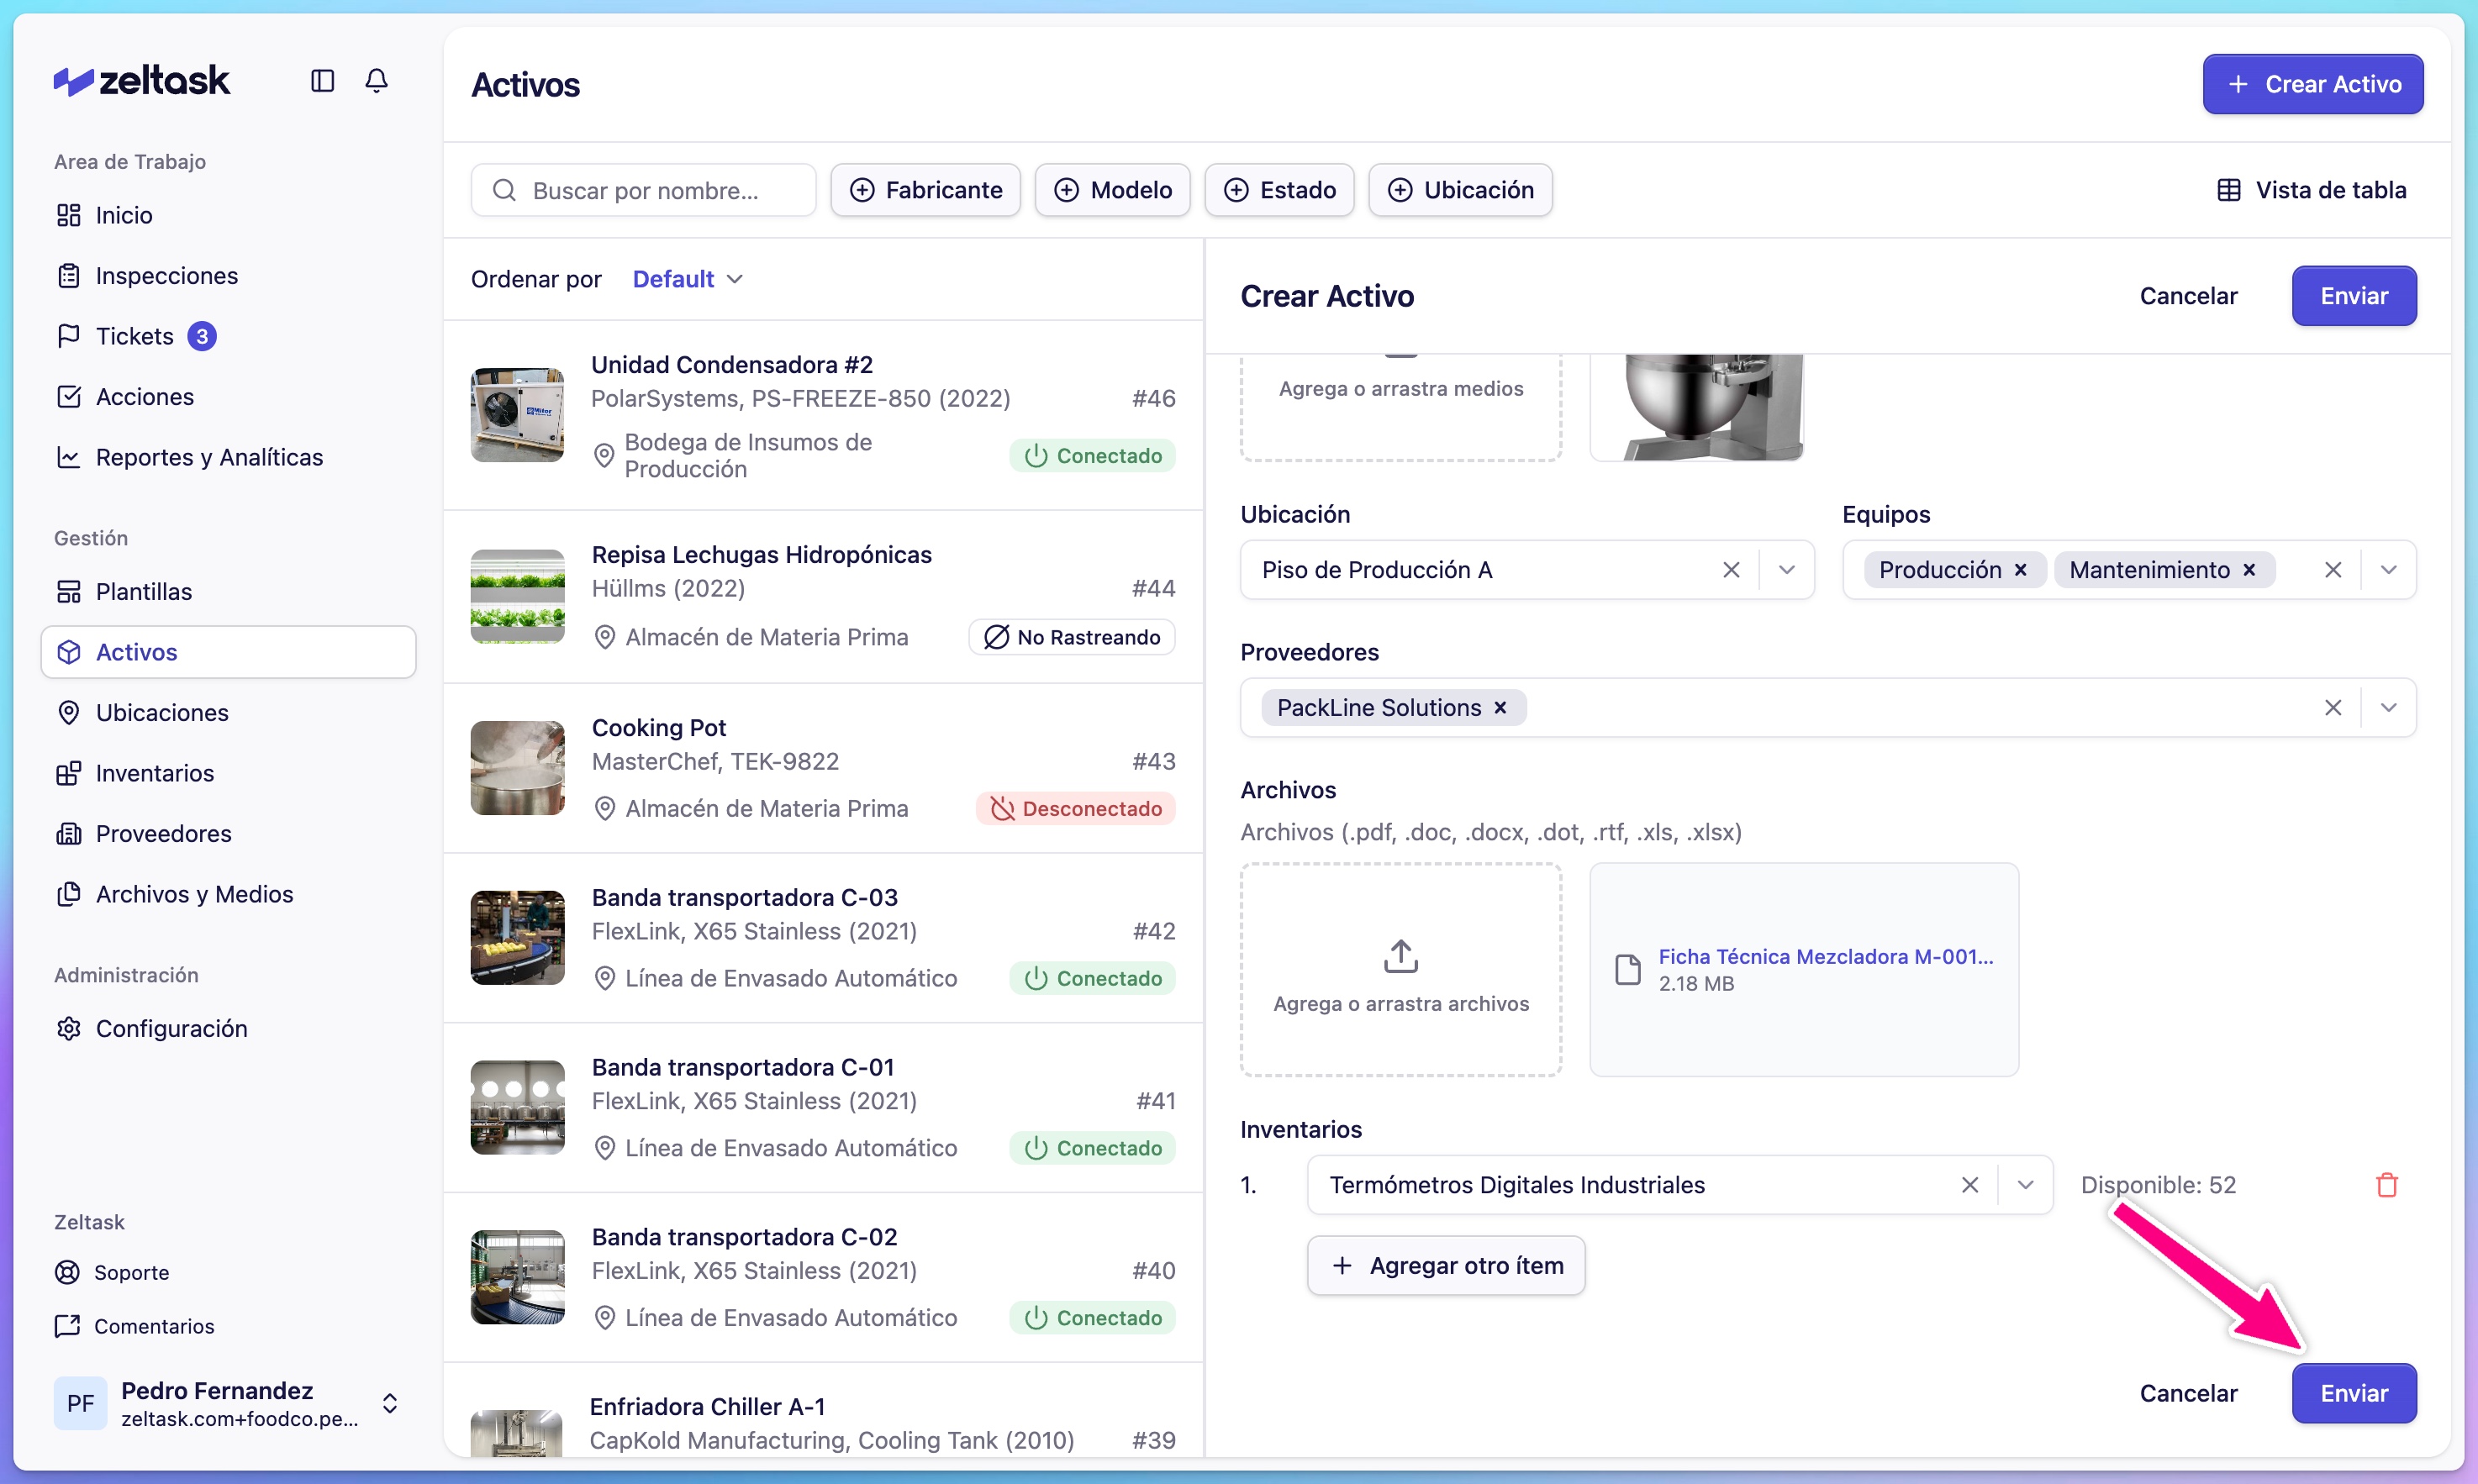The height and width of the screenshot is (1484, 2478).
Task: Clear the Piso de Producción A selection
Action: pyautogui.click(x=1731, y=570)
